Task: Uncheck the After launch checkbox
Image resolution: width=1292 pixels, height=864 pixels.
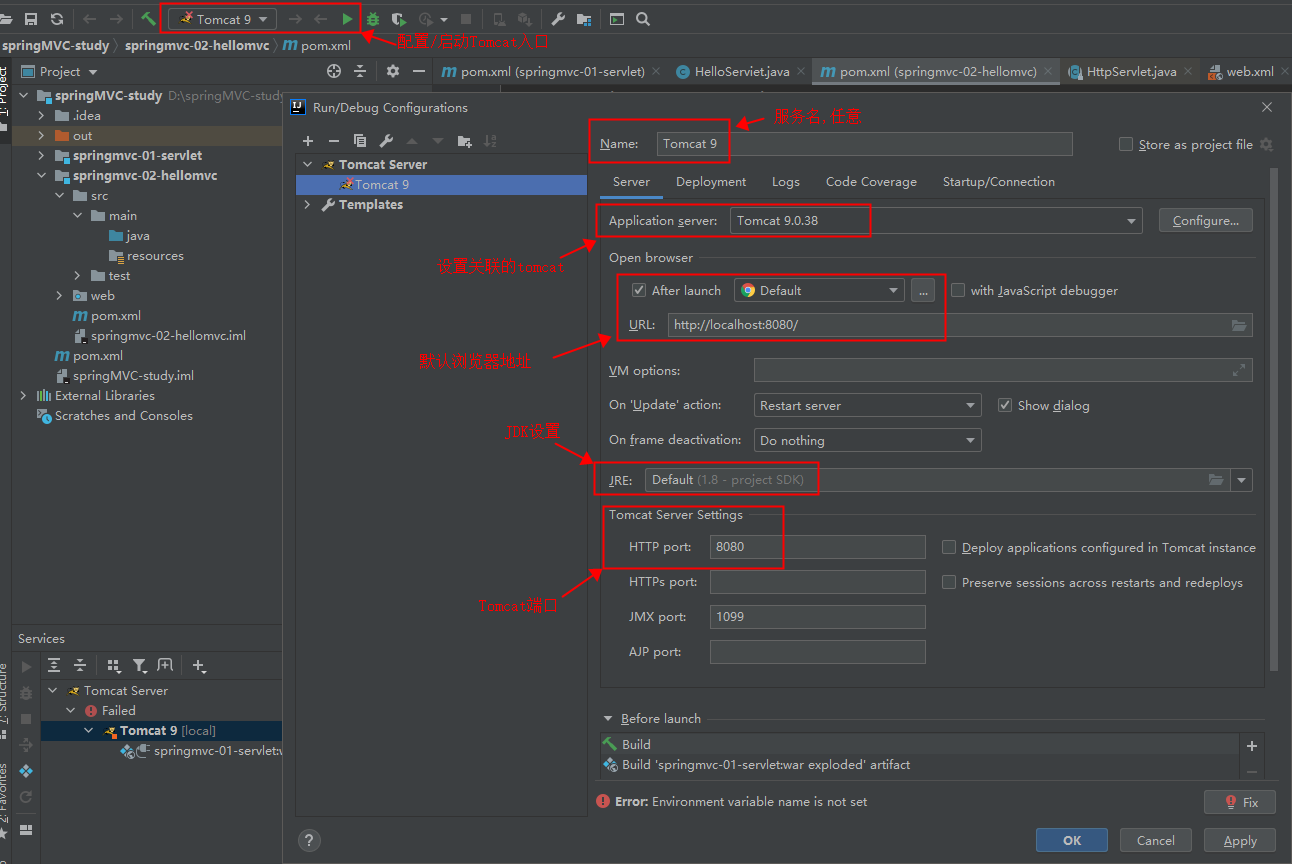Action: 639,290
